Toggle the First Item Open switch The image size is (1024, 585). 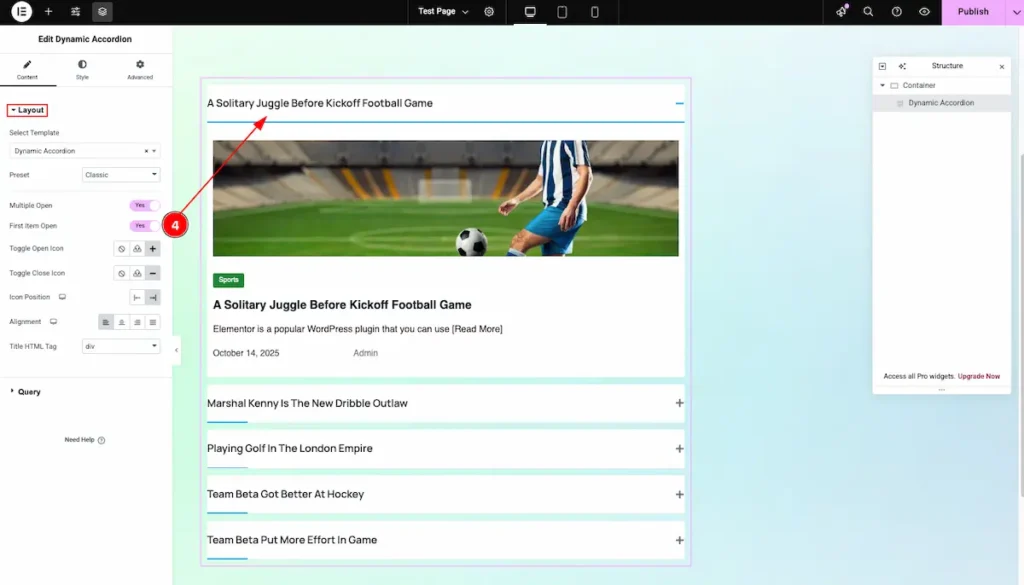tap(144, 226)
